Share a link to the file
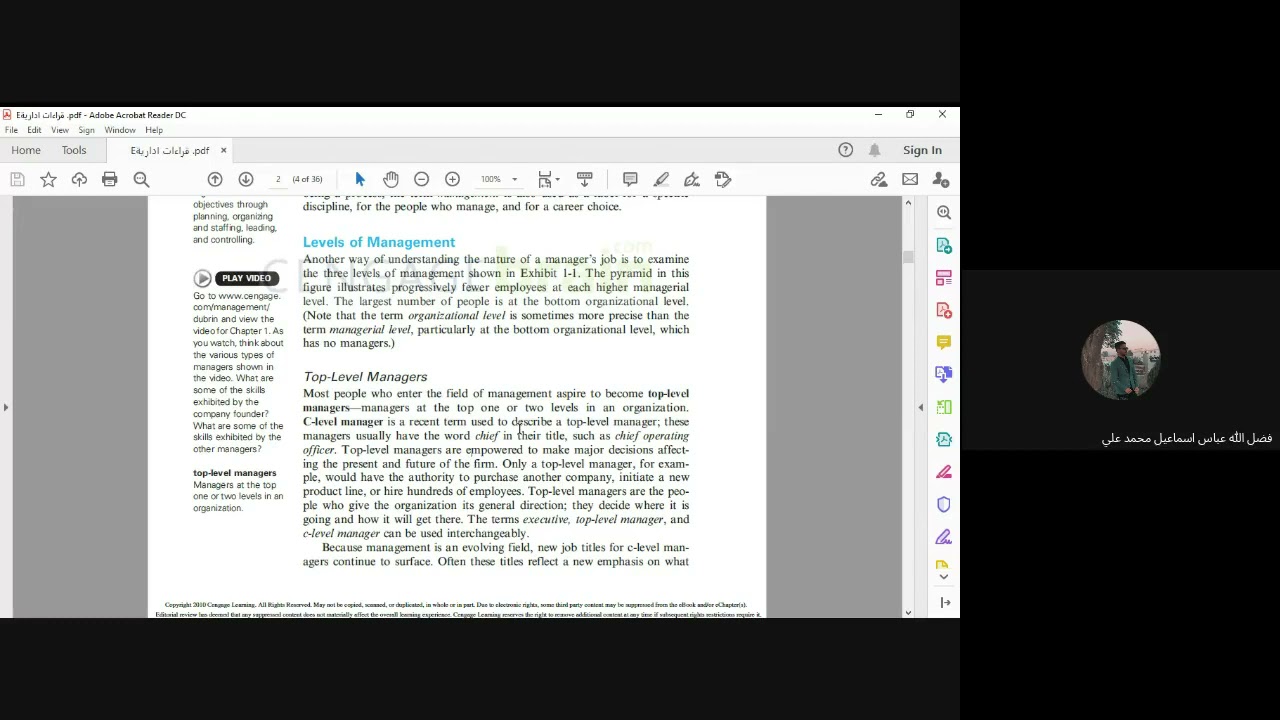 click(x=879, y=179)
